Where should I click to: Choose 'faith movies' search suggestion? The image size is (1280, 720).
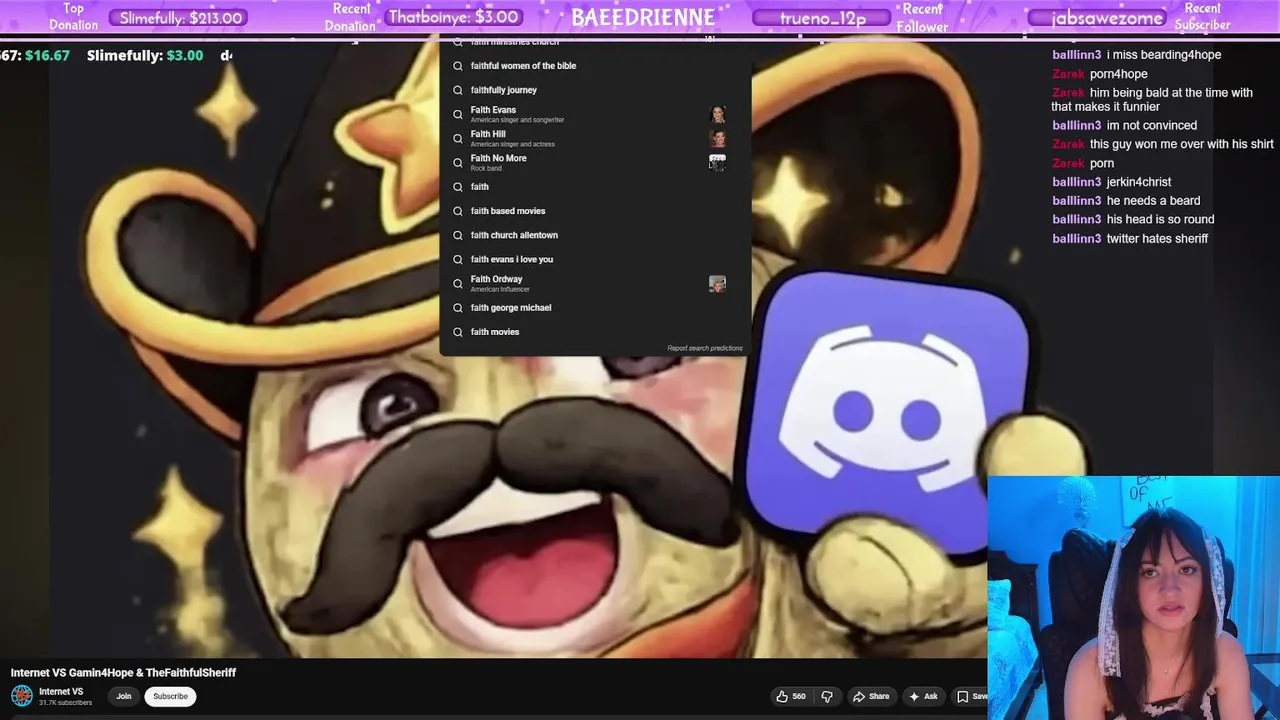[595, 332]
